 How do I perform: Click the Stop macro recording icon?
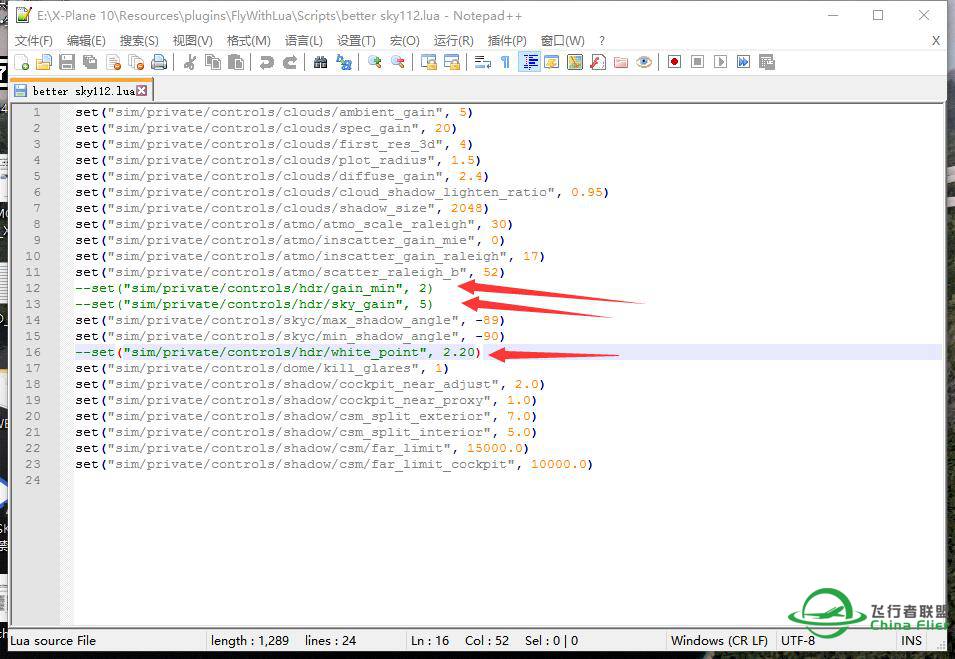697,62
